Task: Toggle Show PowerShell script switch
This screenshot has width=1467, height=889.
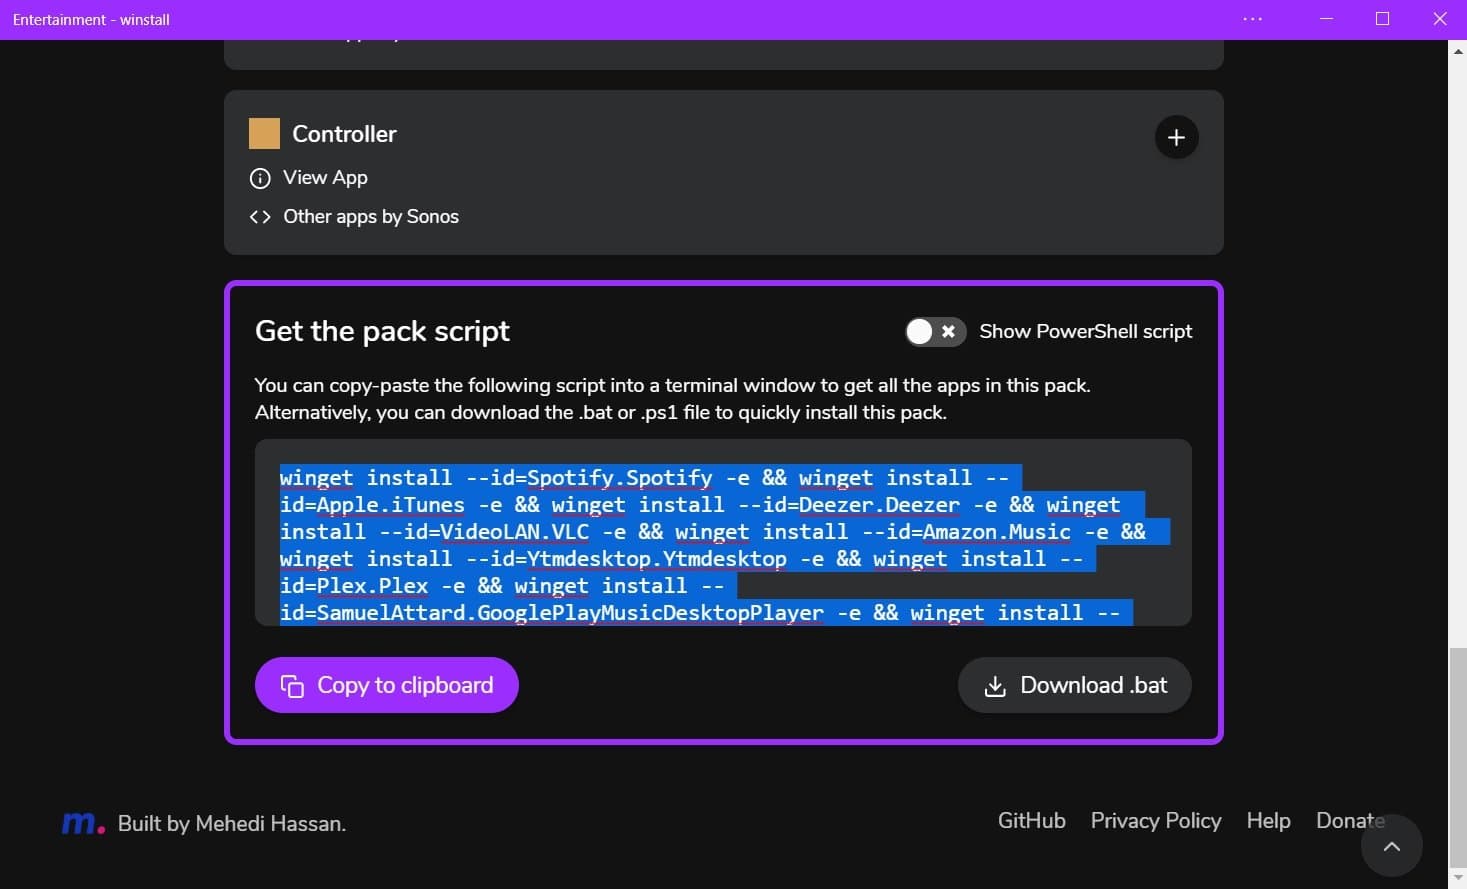Action: point(935,331)
